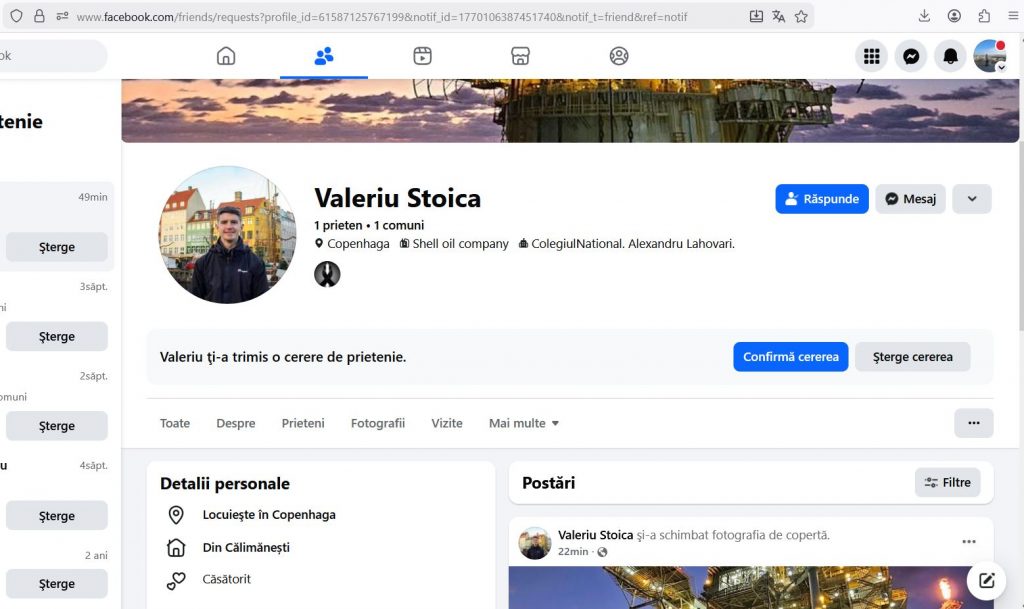Open the Filtre post filters

pyautogui.click(x=947, y=483)
